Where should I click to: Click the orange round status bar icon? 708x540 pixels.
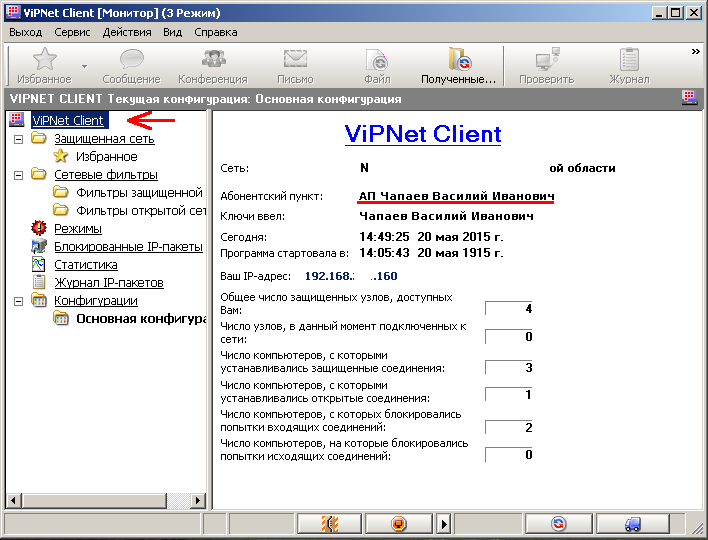(x=398, y=524)
